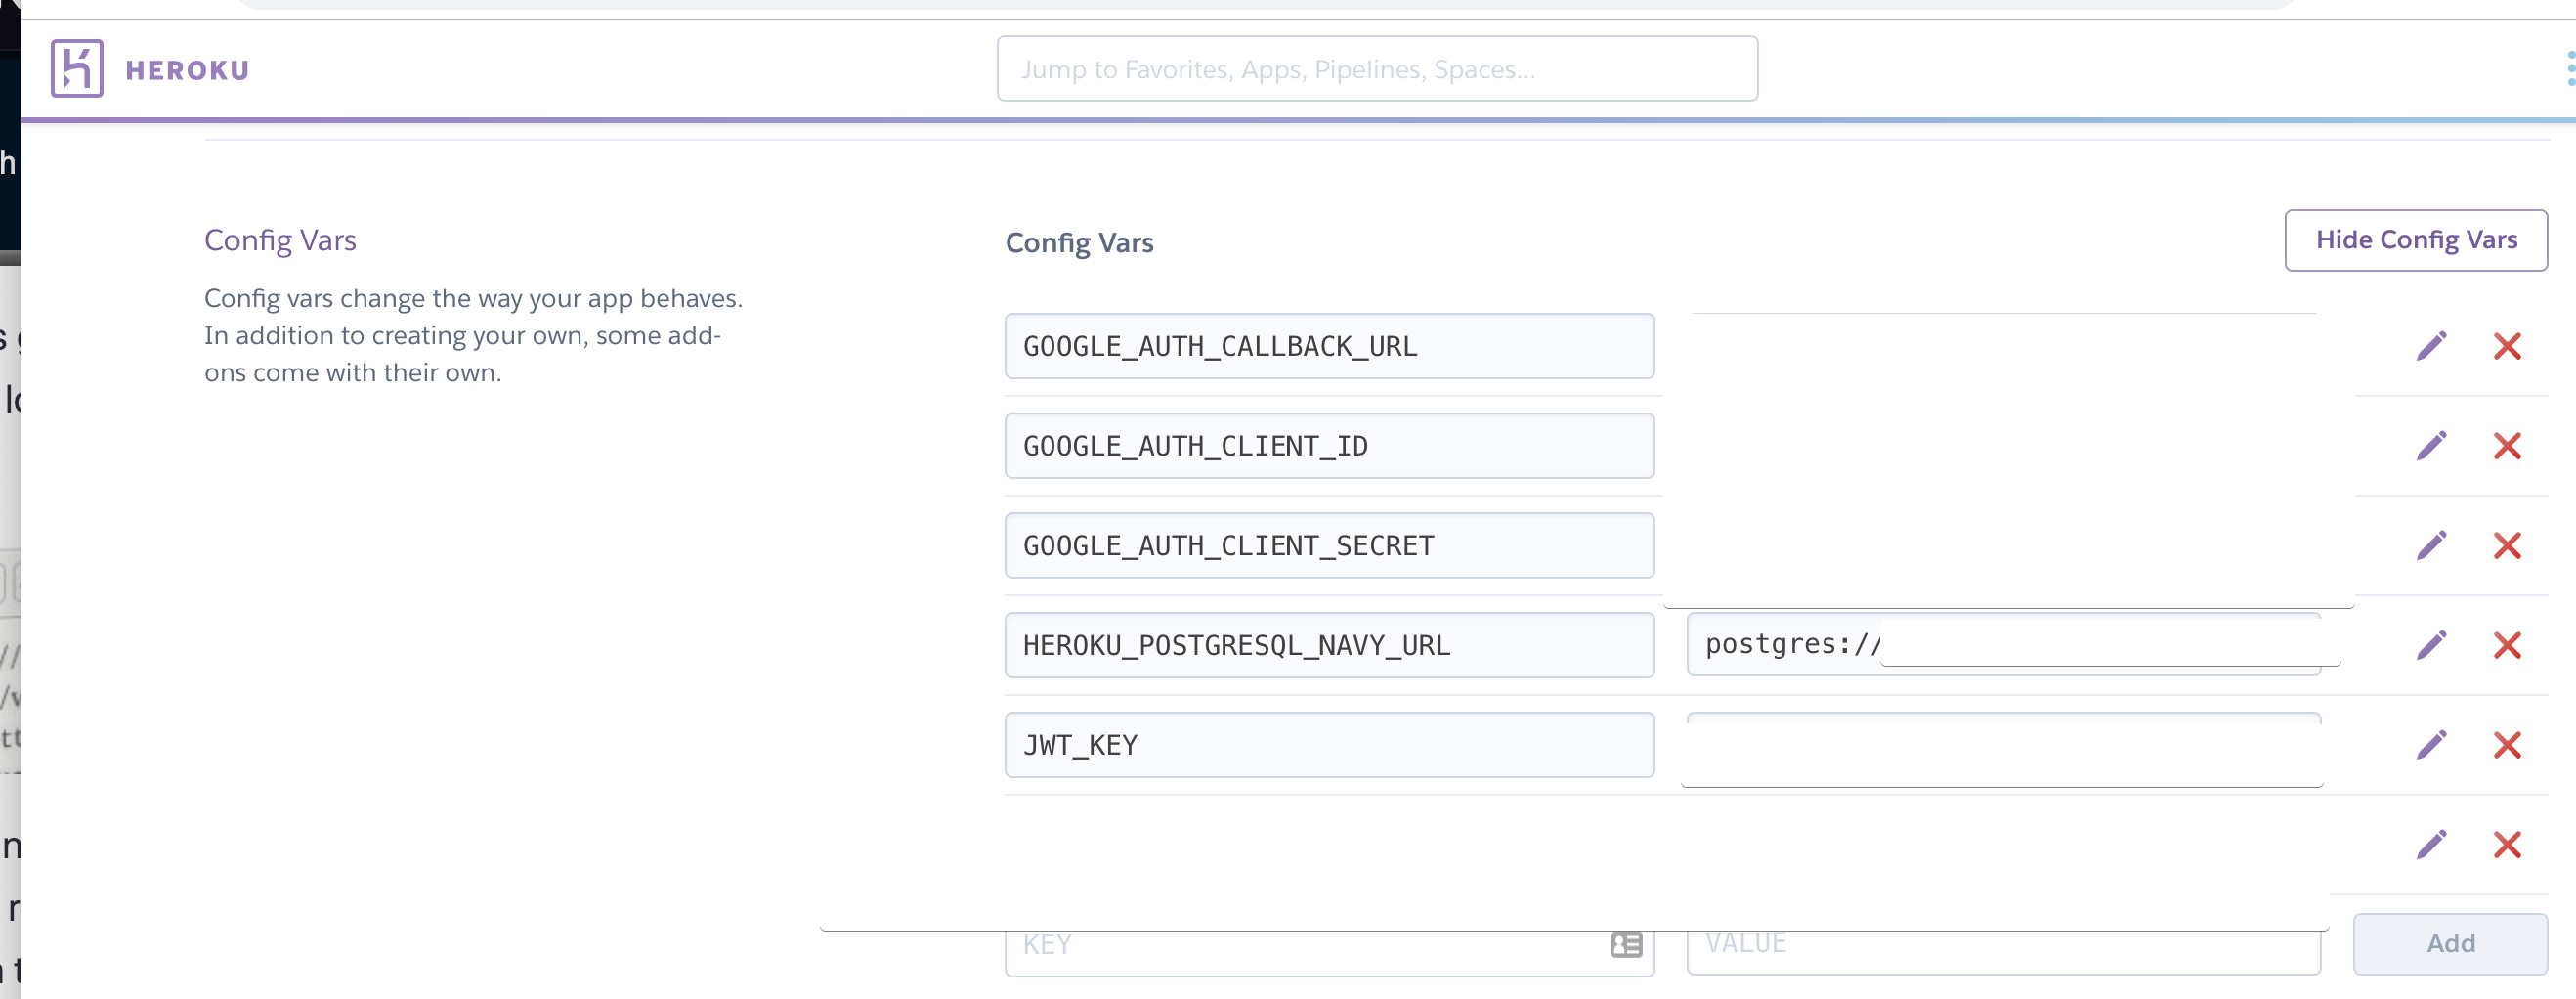Click the new VALUE input field

click(2003, 952)
